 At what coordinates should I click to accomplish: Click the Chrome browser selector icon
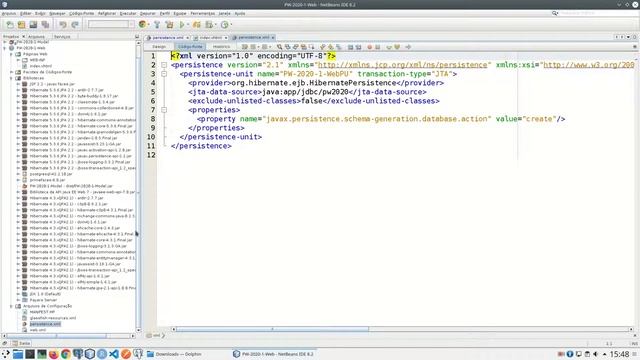tap(142, 24)
